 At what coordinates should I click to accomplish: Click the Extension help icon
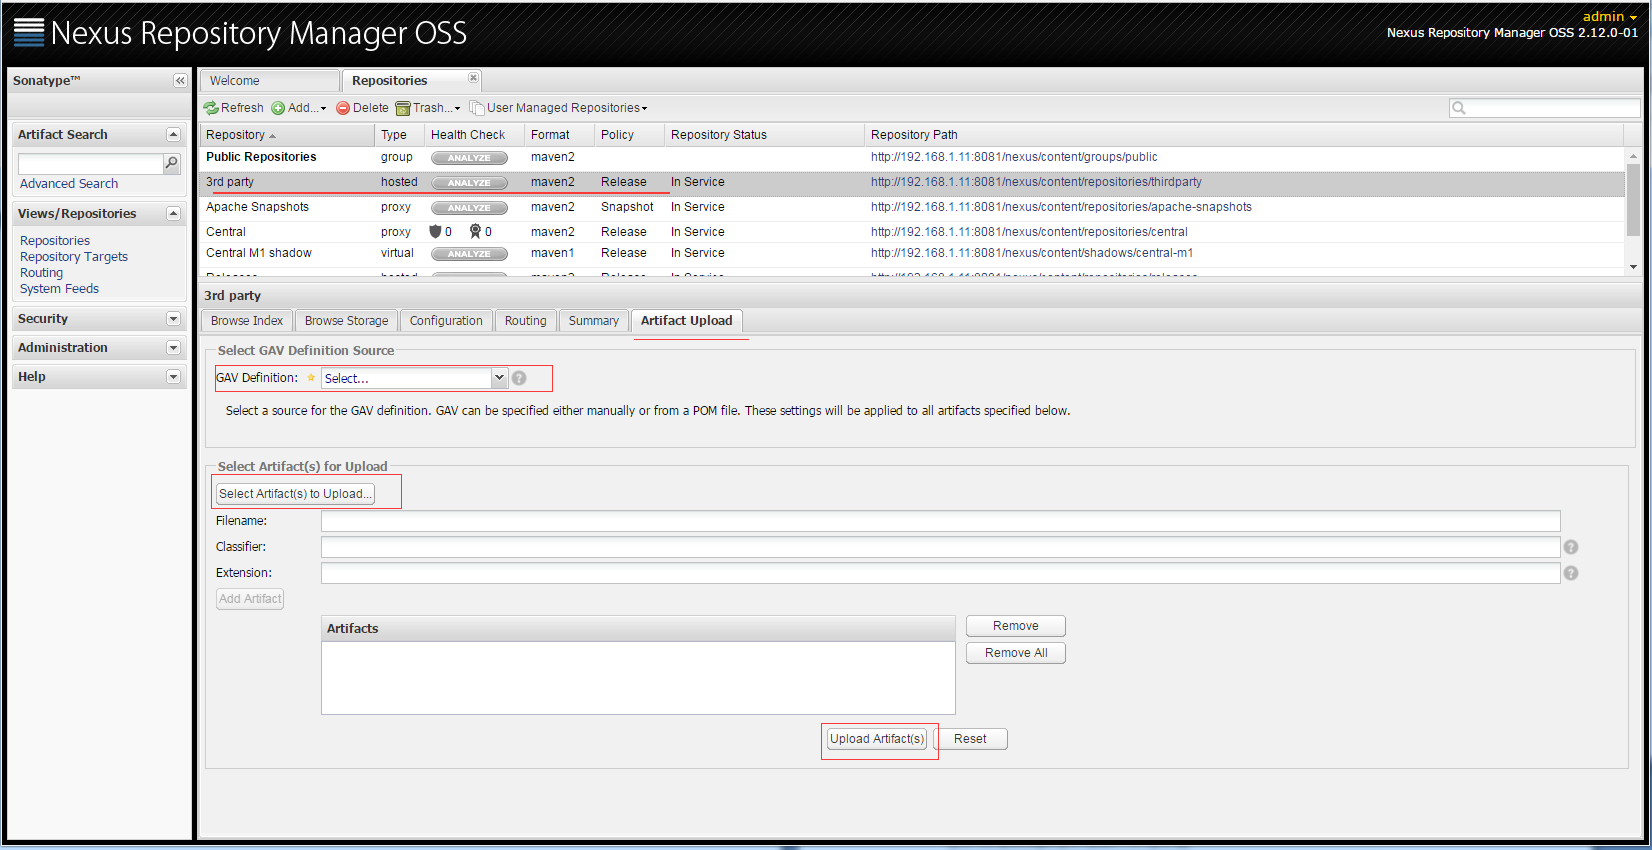(1571, 573)
